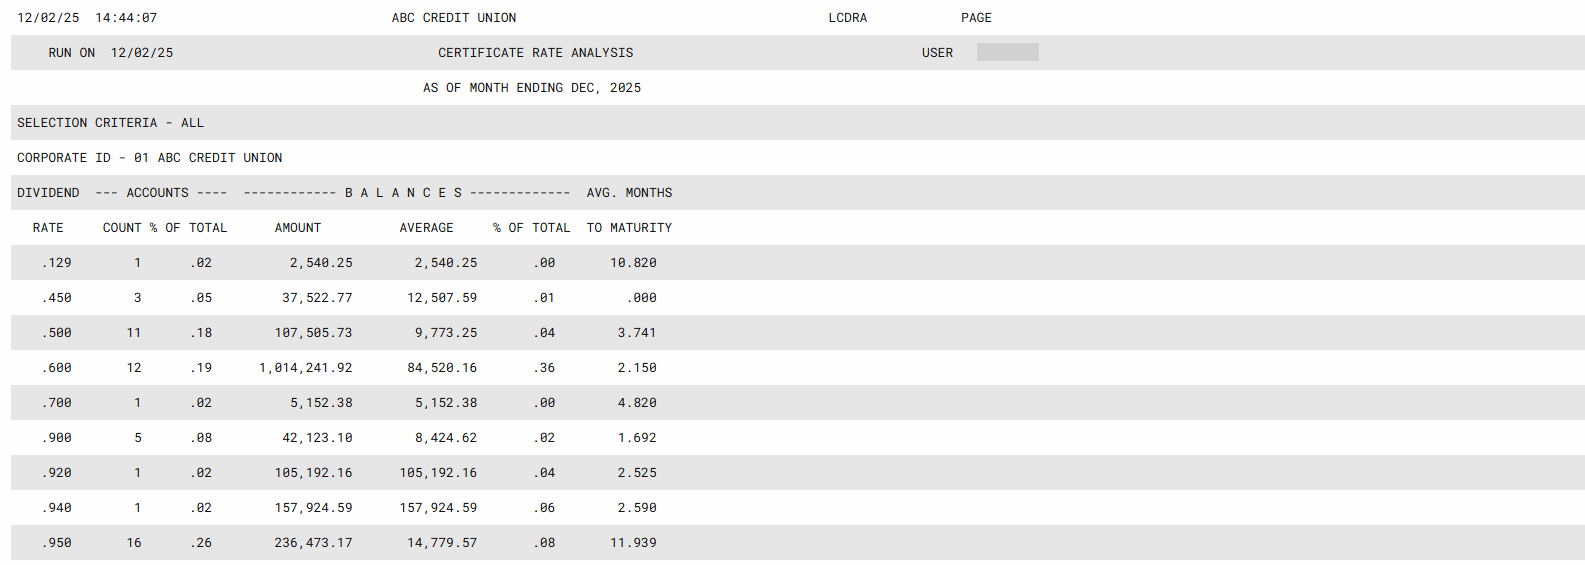Viewport: 1585px width, 565px height.
Task: Click the AS OF MONTH ENDING DEC, 2025 text
Action: click(531, 88)
